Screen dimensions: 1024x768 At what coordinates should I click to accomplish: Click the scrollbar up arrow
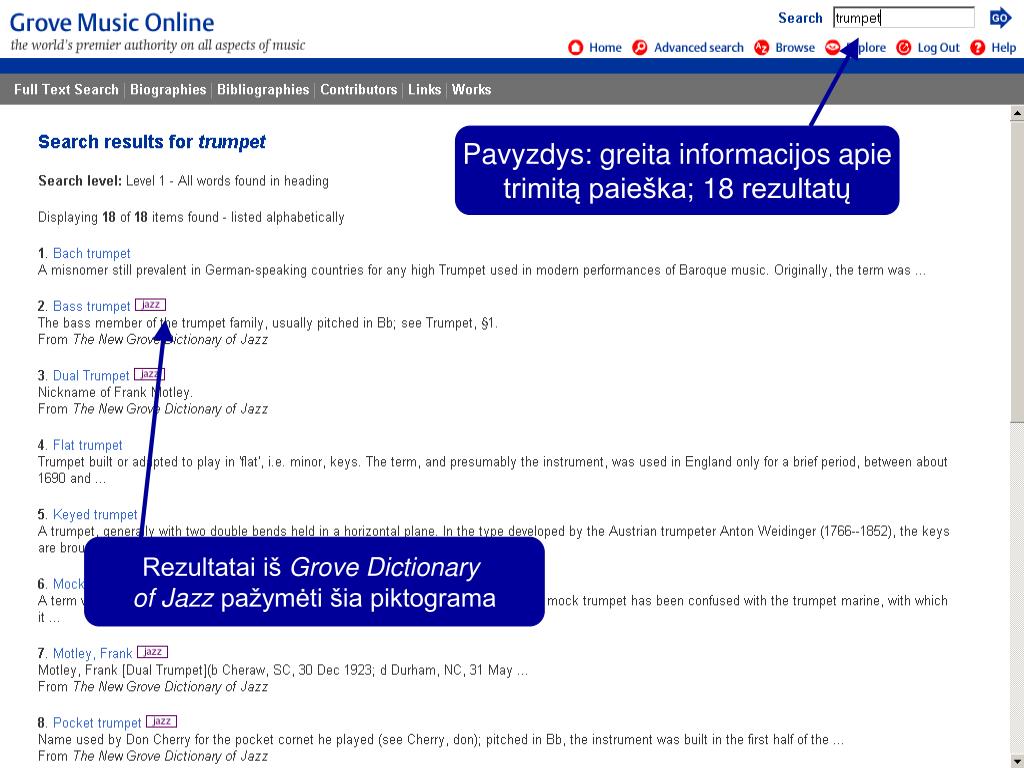[1017, 113]
